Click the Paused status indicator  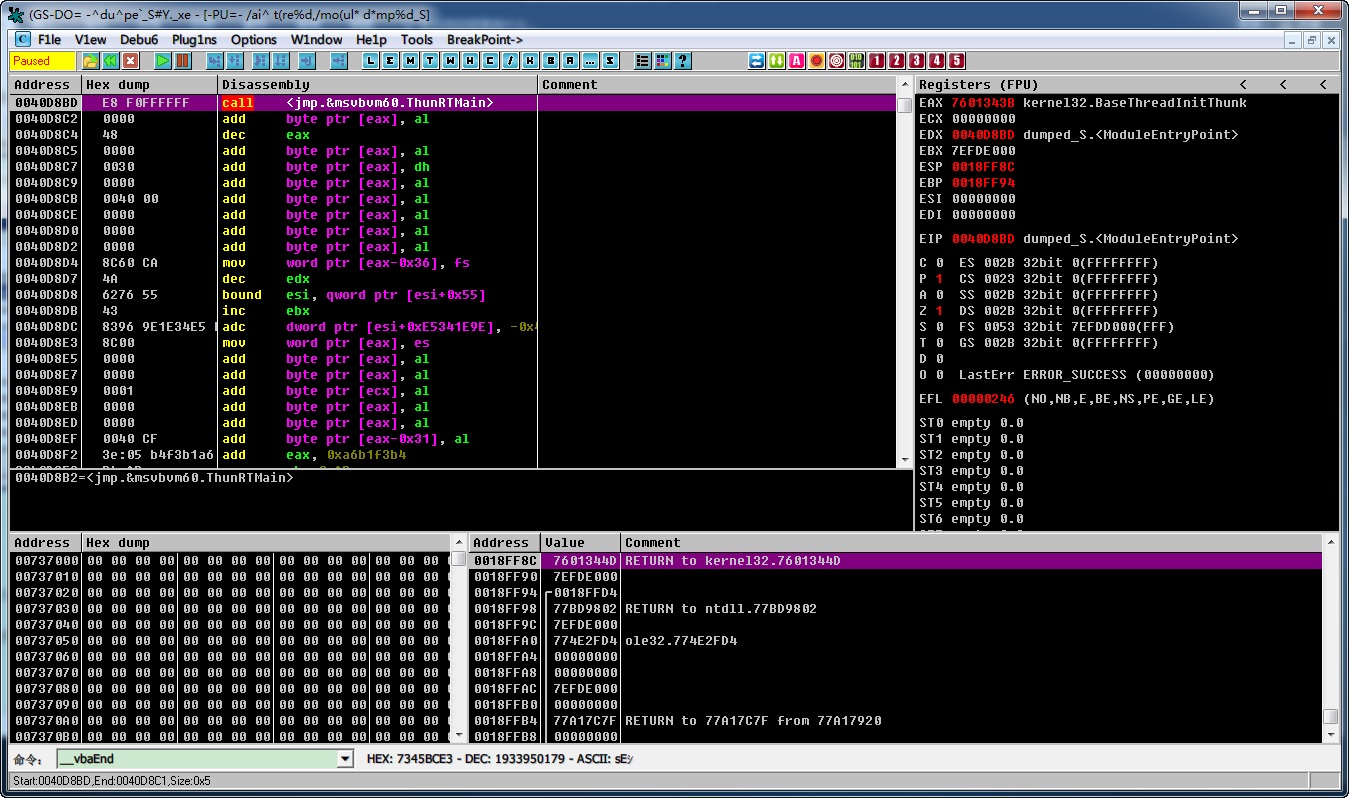coord(43,61)
